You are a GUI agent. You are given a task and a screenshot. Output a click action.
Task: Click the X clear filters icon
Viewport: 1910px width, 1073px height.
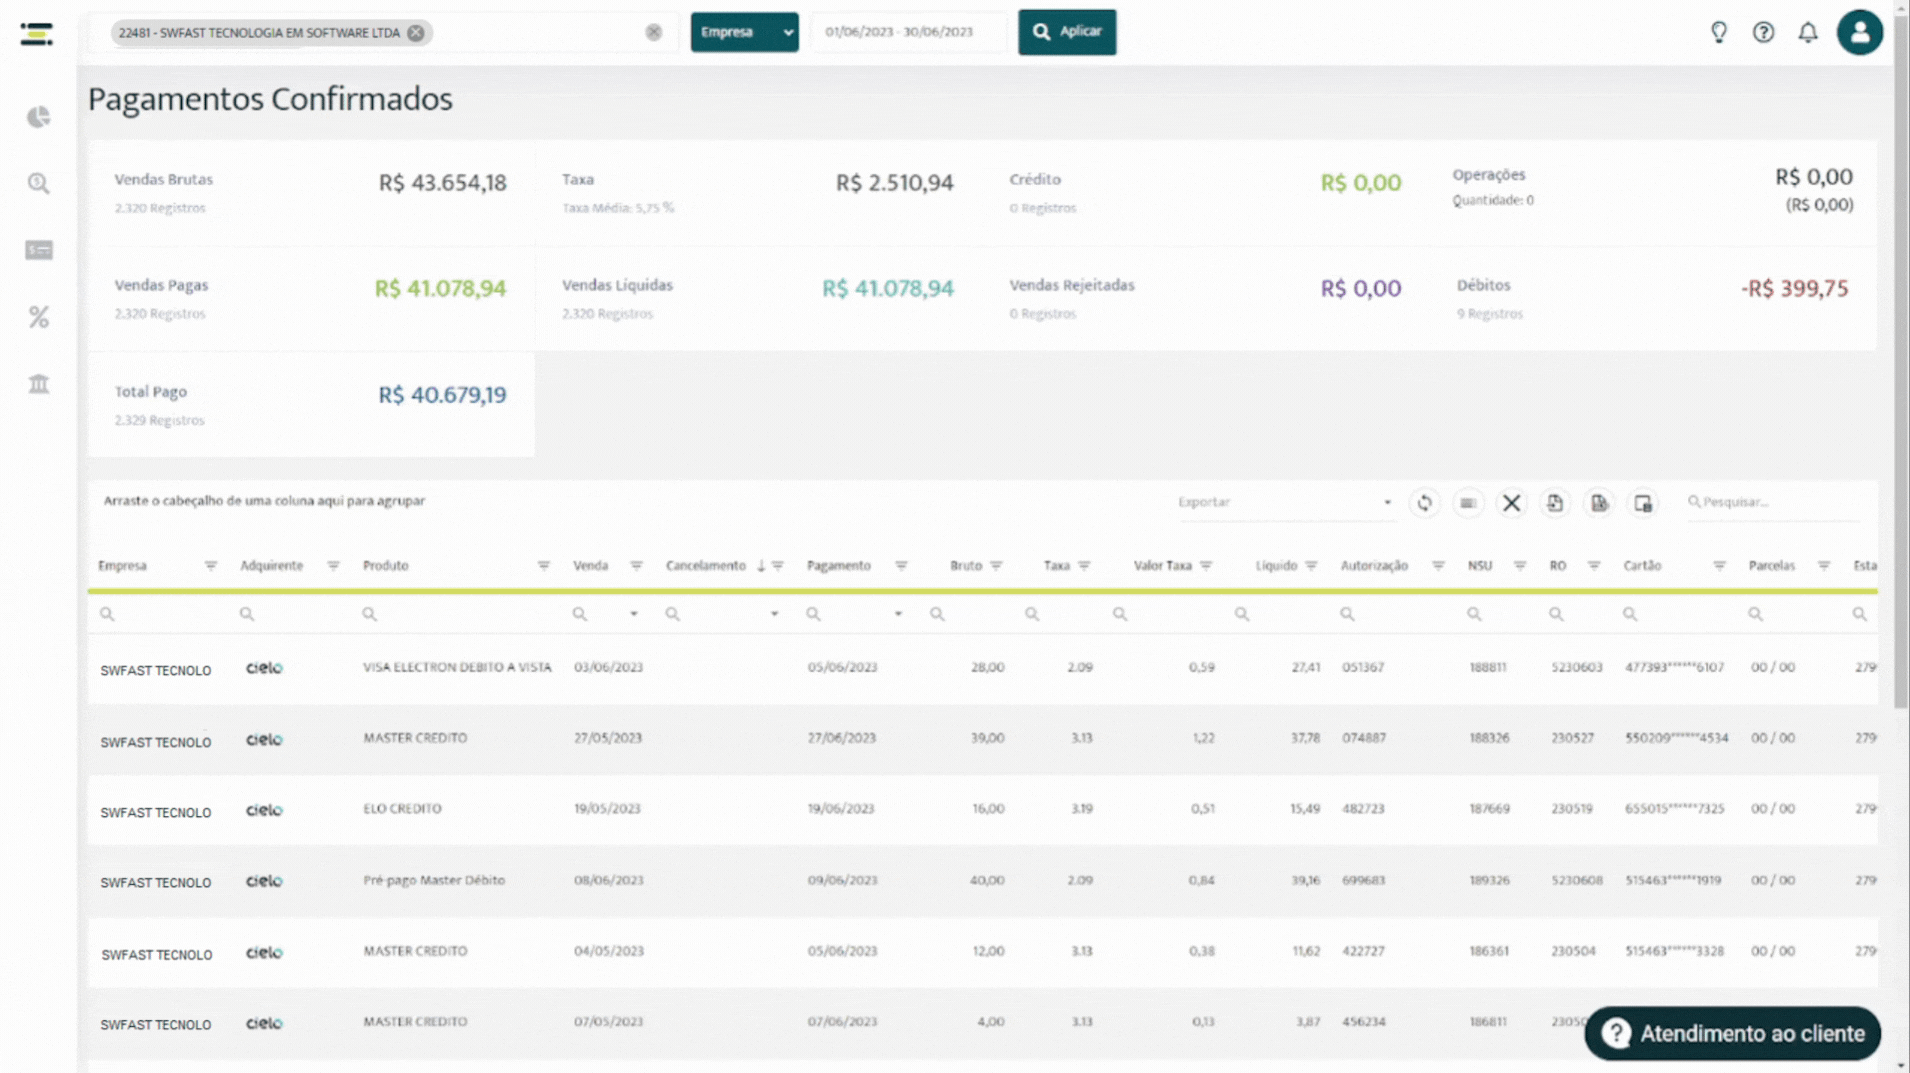pos(1511,503)
